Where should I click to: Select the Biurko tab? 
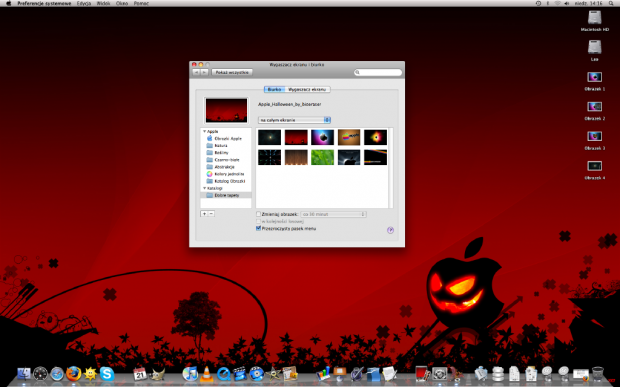coord(274,89)
